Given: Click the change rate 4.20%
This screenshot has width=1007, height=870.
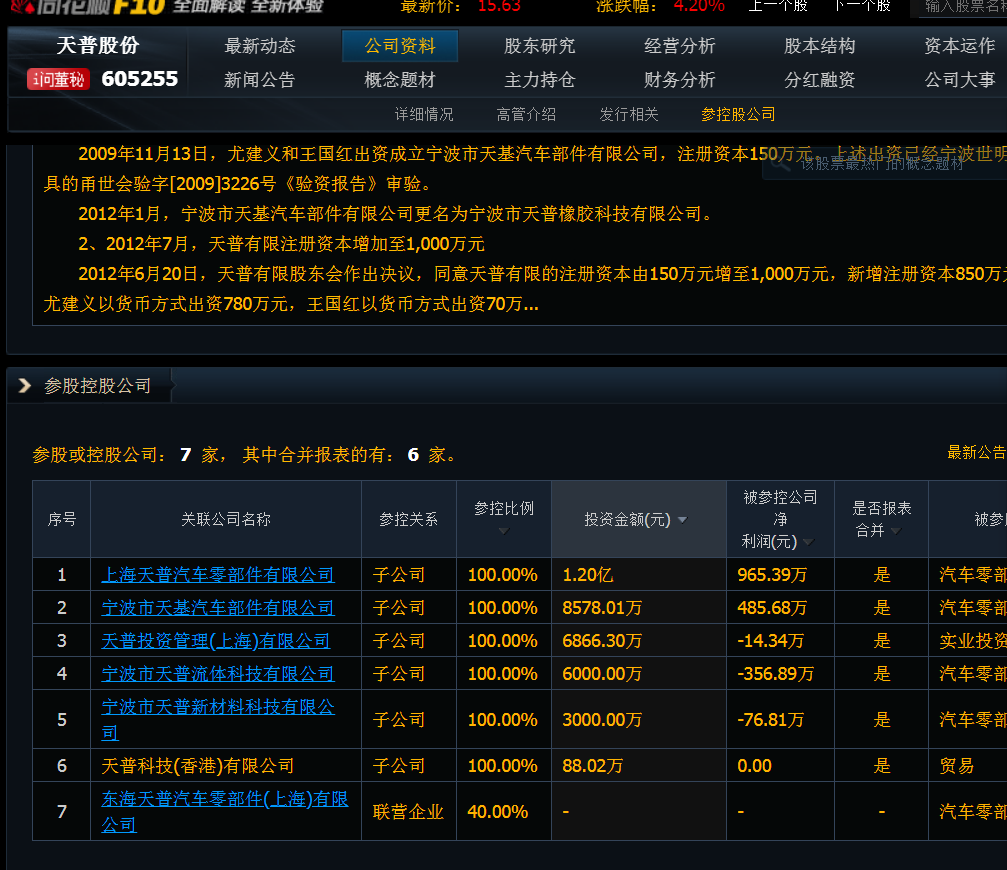Looking at the screenshot, I should (699, 6).
